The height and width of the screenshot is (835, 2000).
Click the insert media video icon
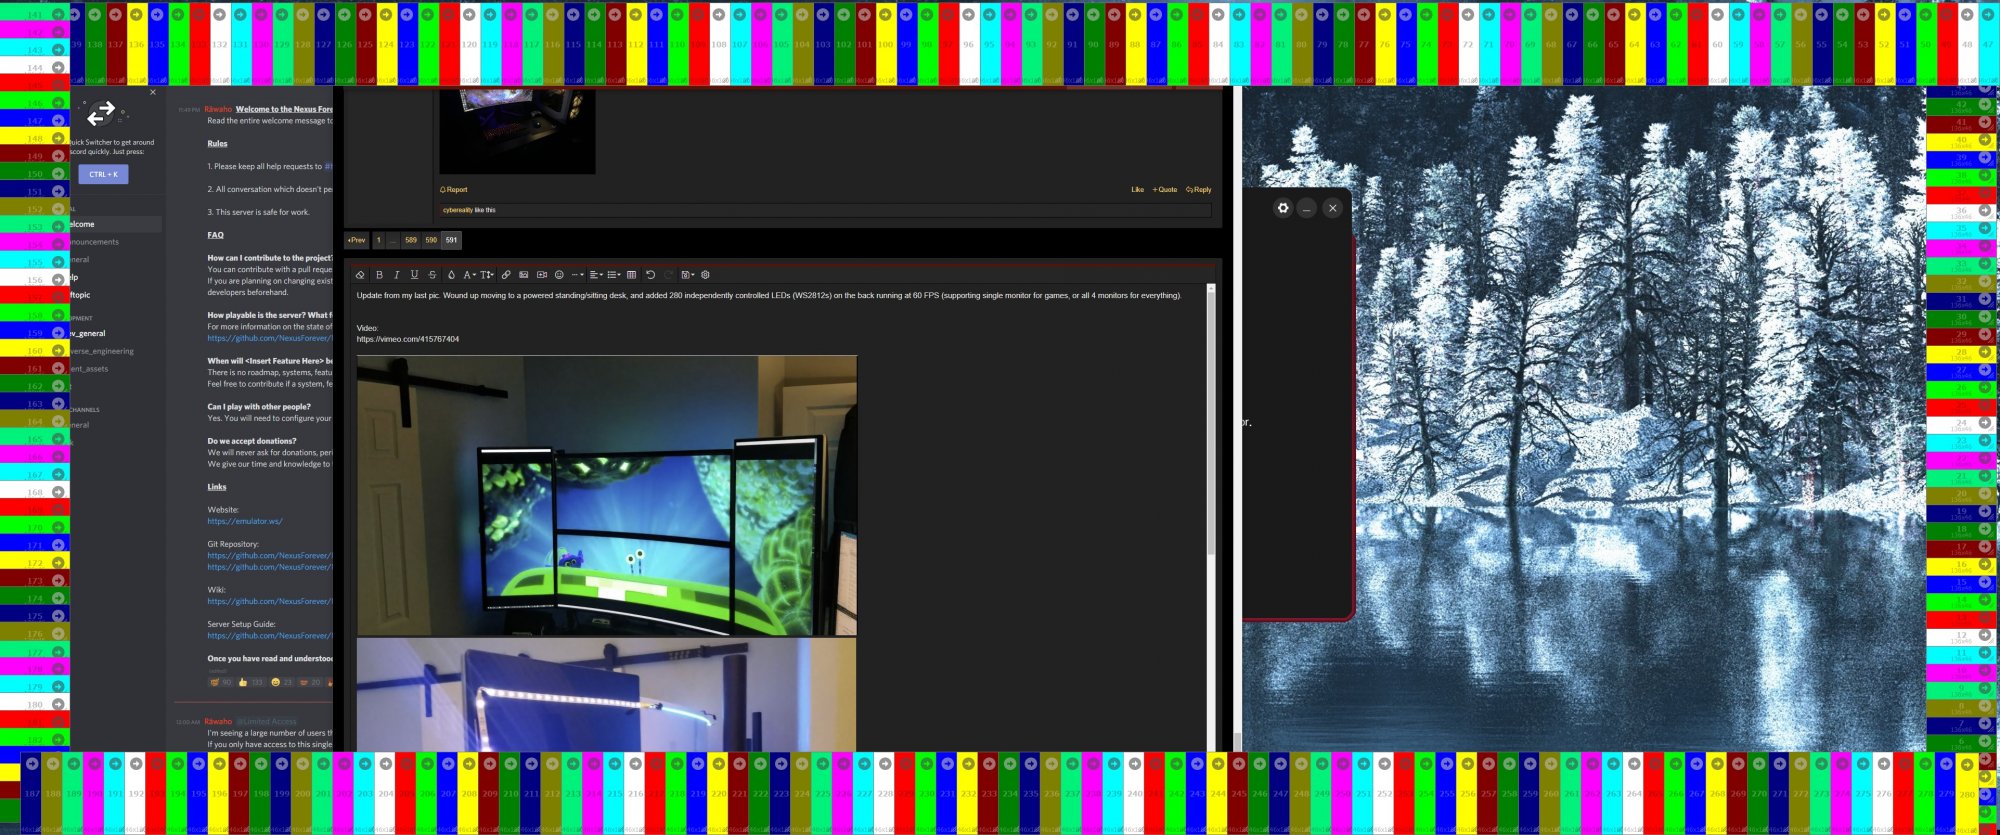(x=542, y=275)
